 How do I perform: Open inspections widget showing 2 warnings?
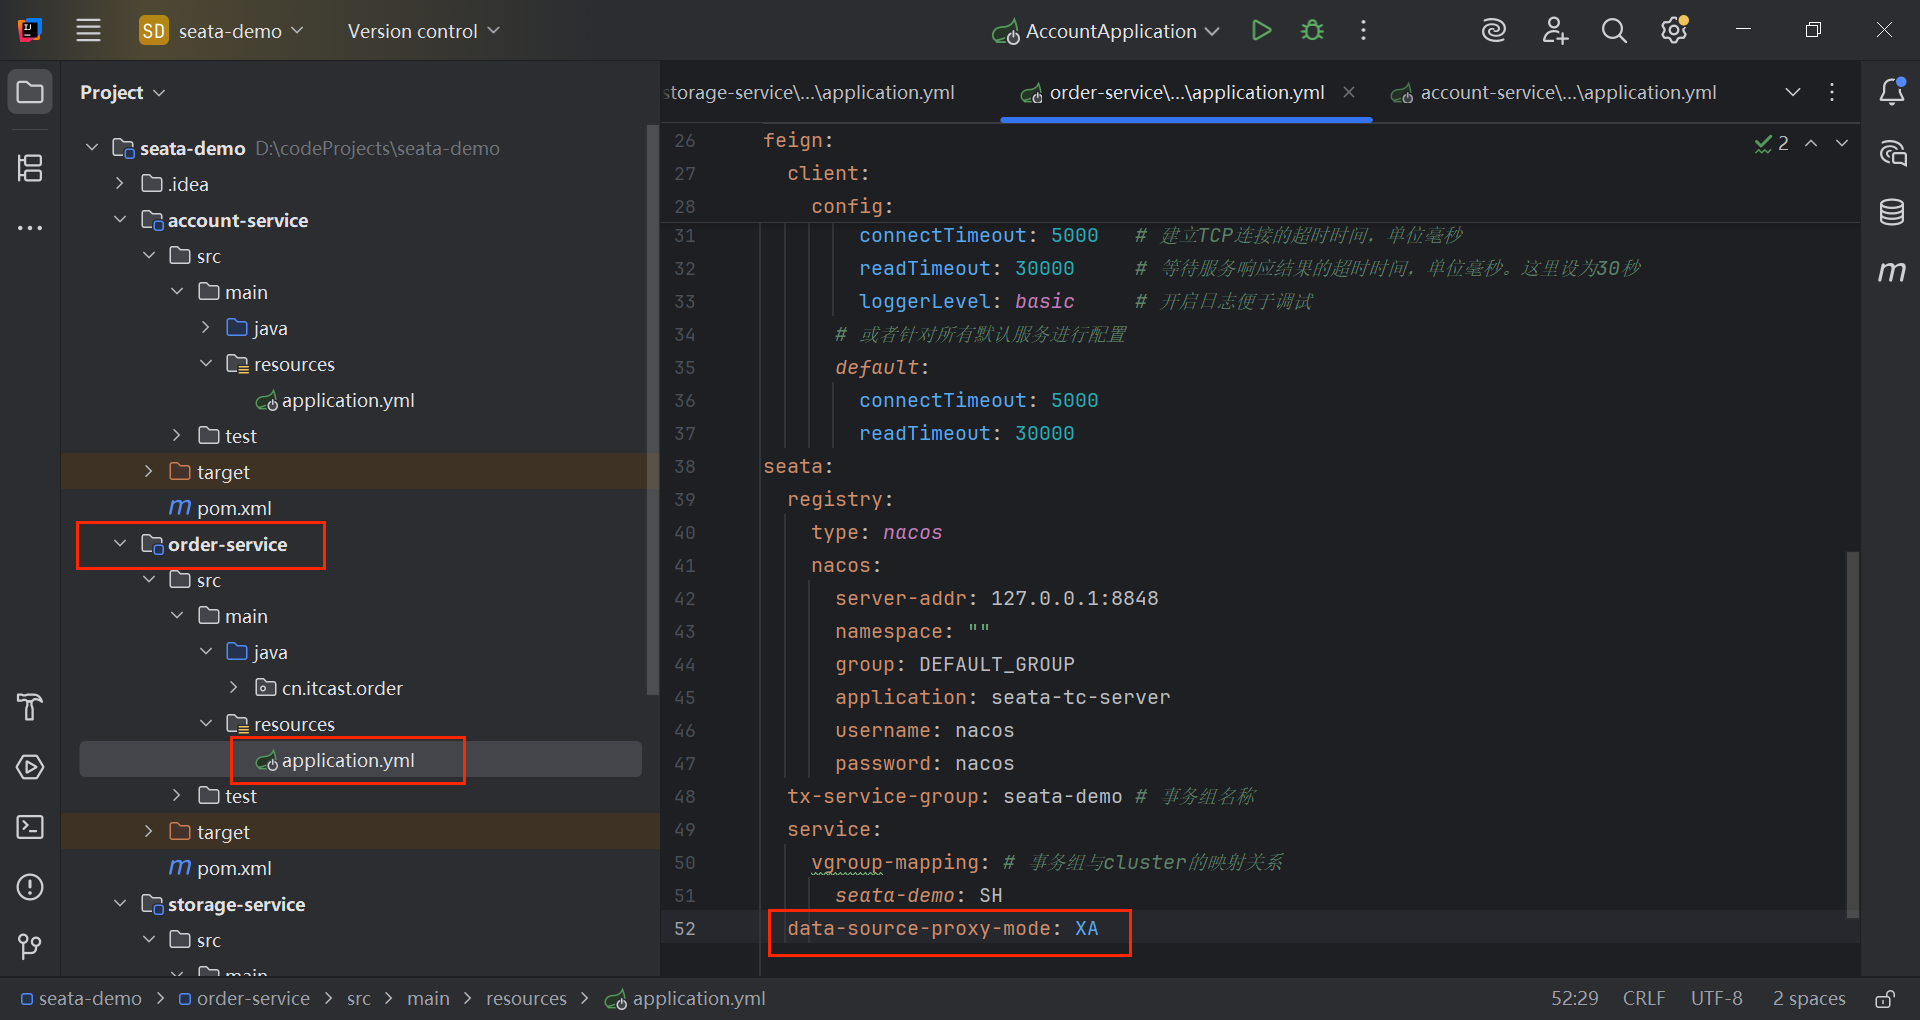pos(1771,143)
